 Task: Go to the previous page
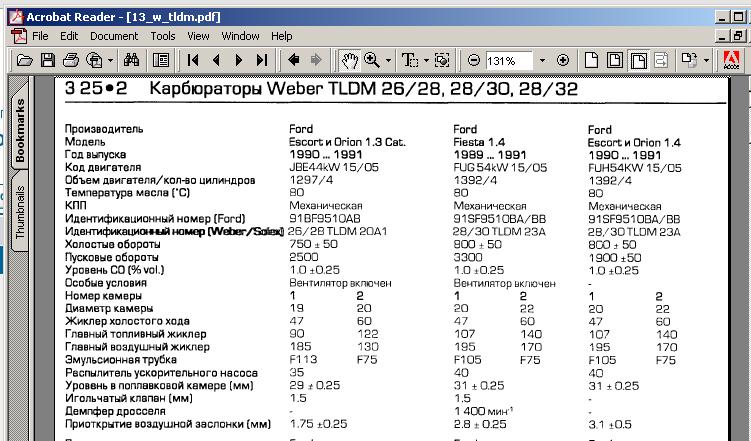tap(216, 60)
